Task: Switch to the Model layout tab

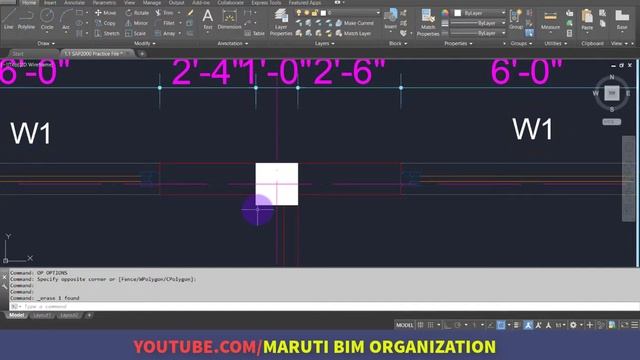Action: (16, 315)
